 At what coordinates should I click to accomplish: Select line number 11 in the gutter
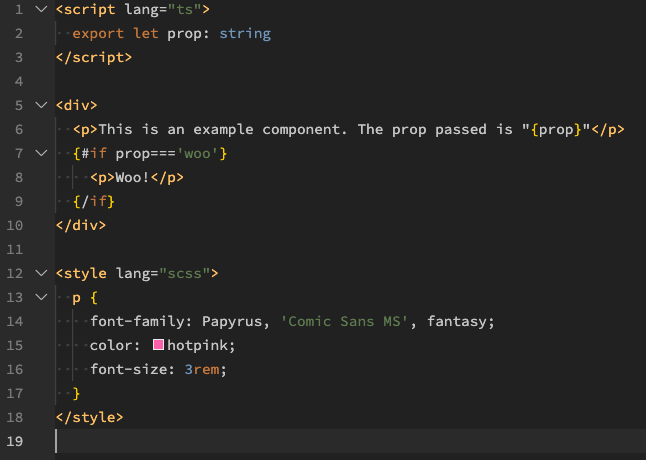point(15,249)
